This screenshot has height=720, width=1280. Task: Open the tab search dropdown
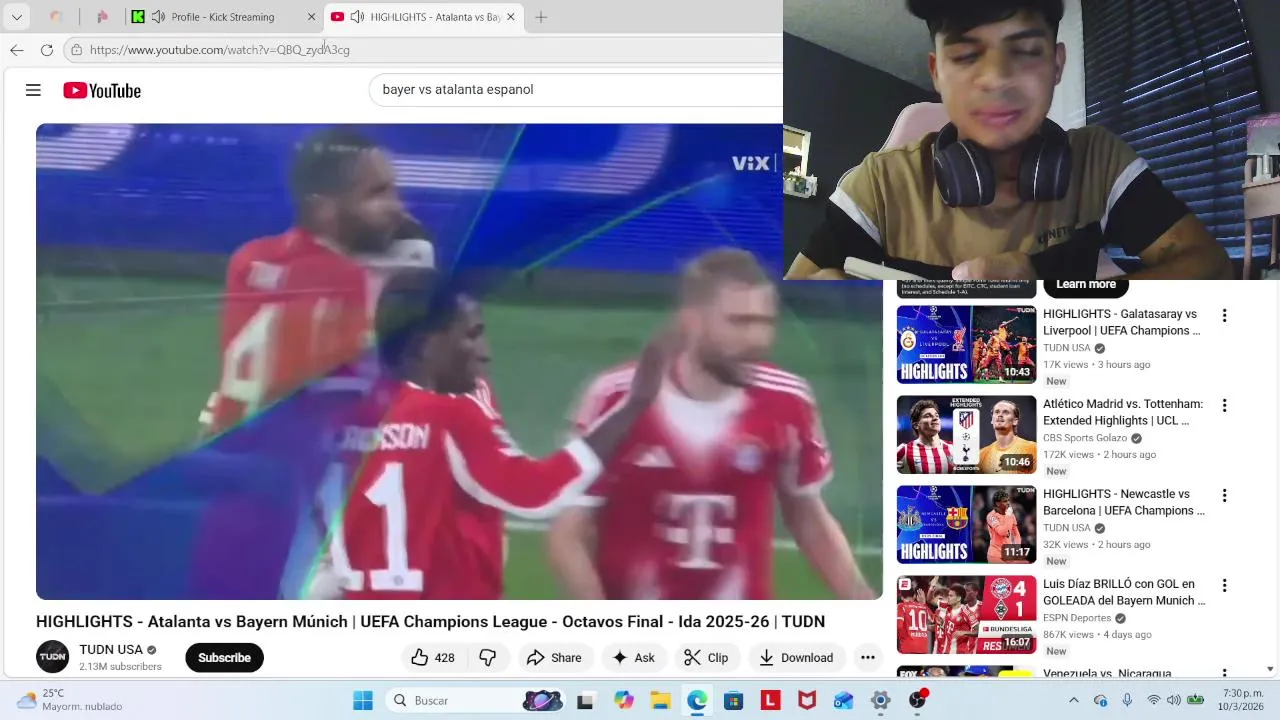pyautogui.click(x=16, y=17)
